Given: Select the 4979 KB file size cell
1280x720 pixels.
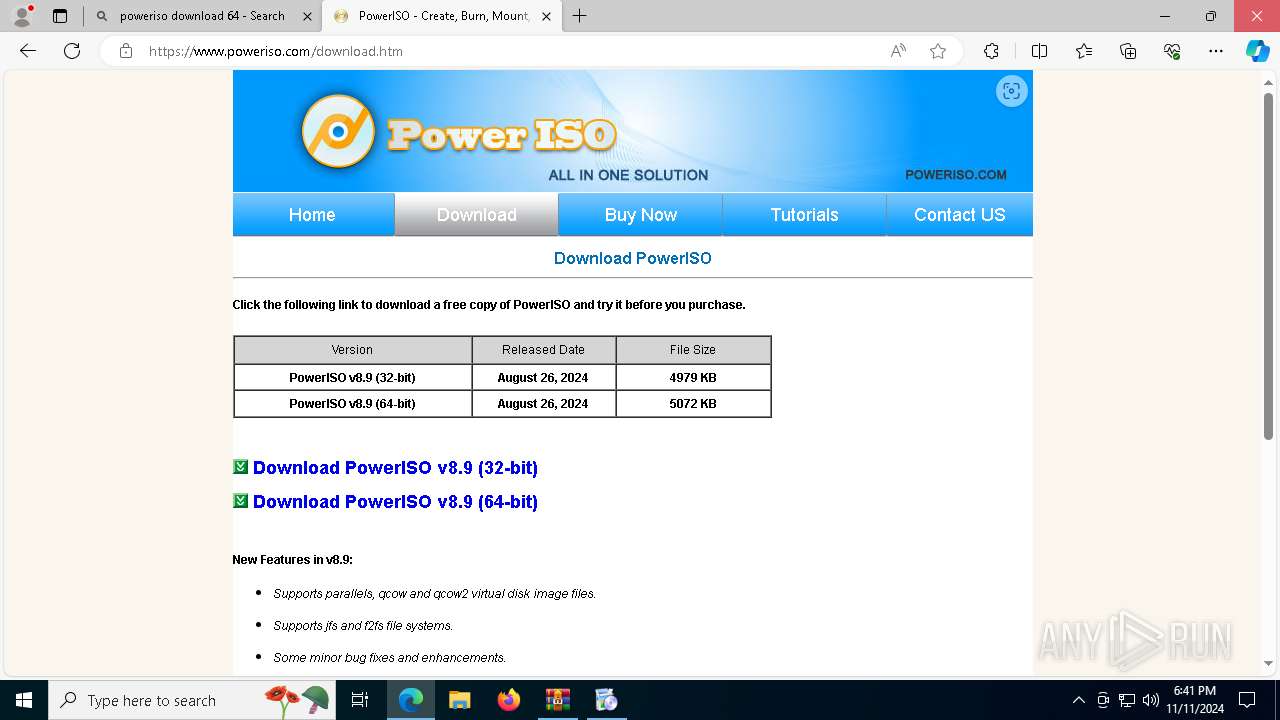Looking at the screenshot, I should coord(693,378).
